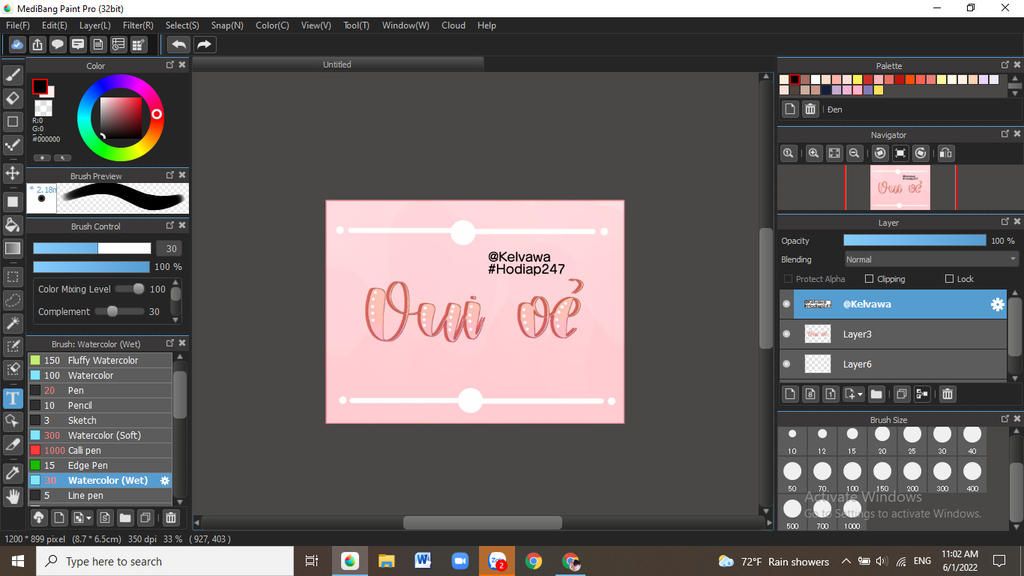Select the Hand pan tool
Screen dimensions: 1024x576
(x=12, y=496)
